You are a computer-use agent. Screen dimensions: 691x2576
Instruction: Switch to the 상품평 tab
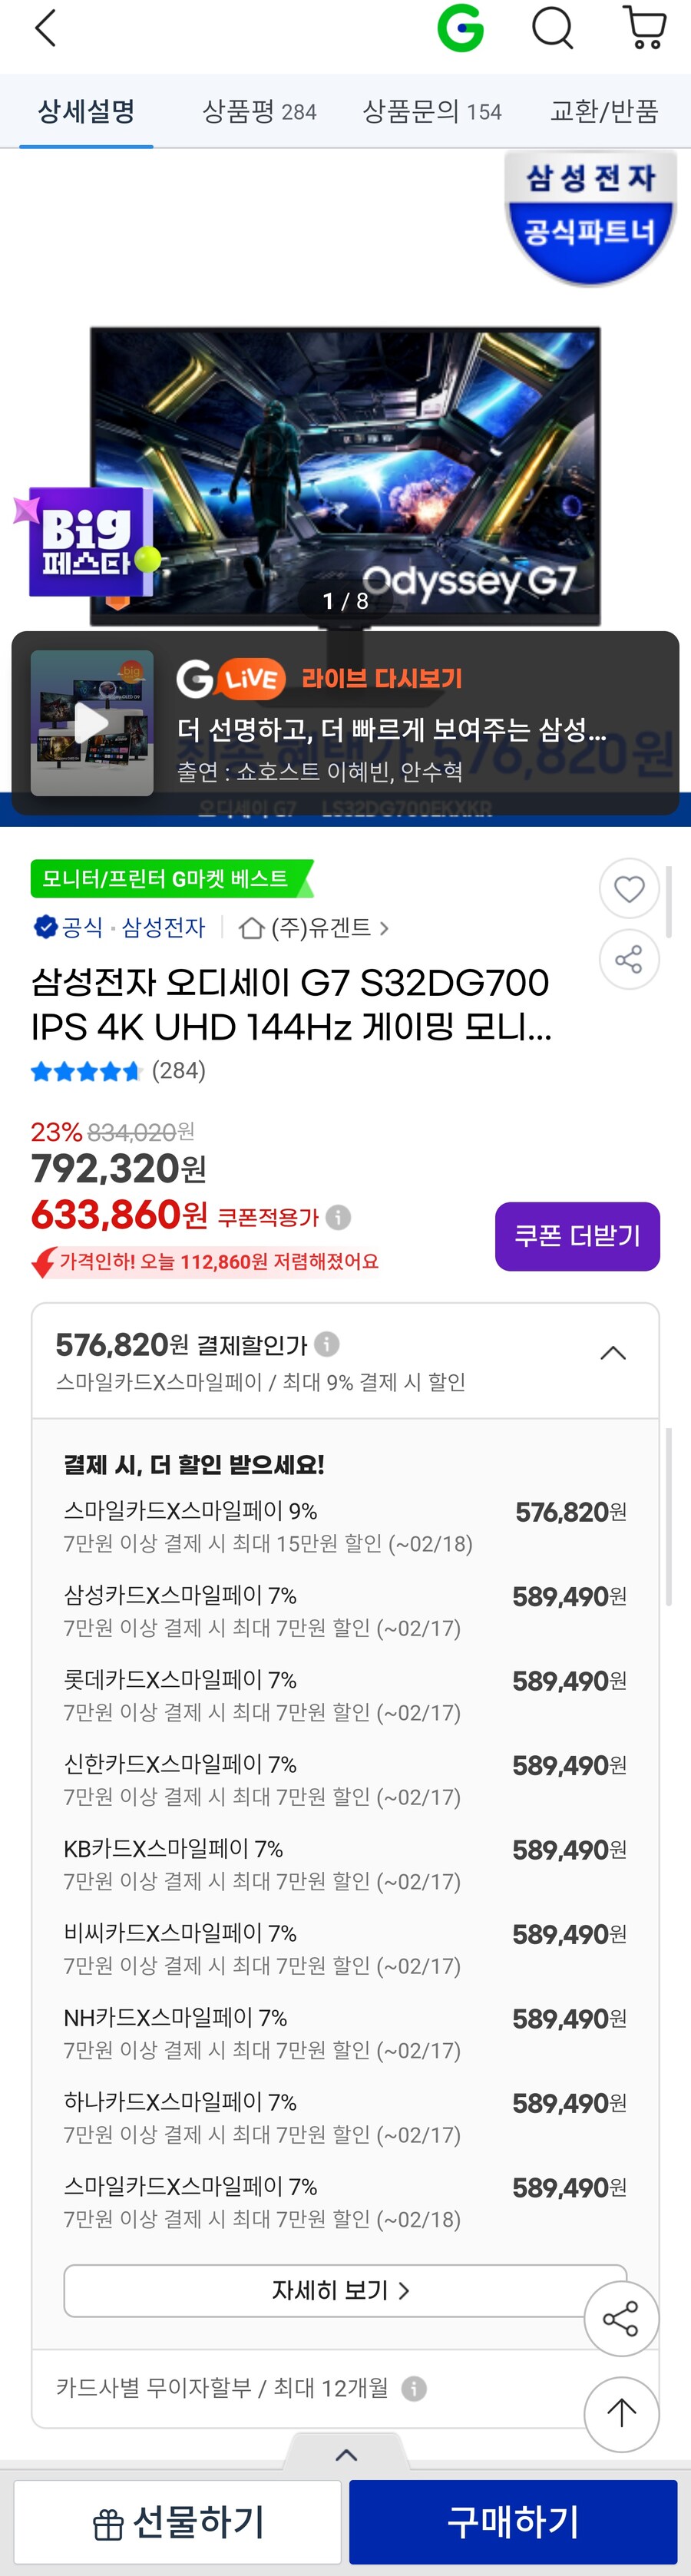pyautogui.click(x=260, y=111)
